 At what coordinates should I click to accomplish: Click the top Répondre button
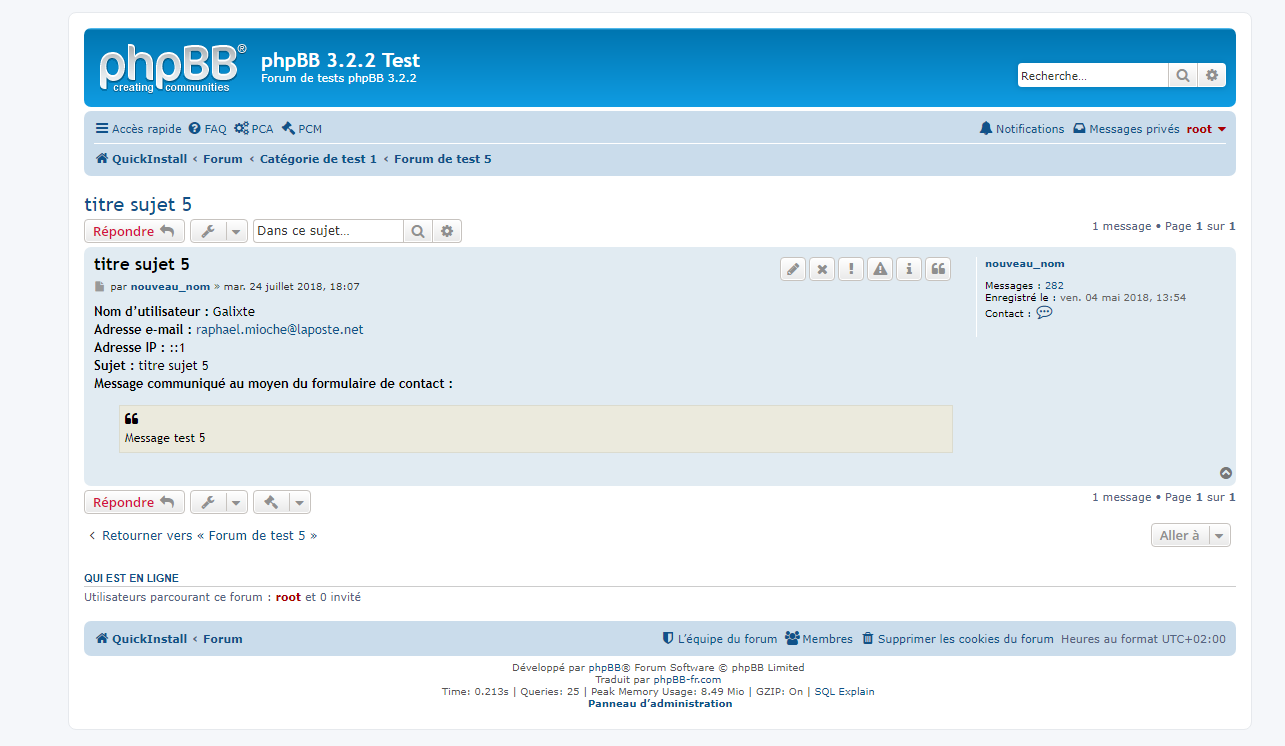tap(134, 232)
